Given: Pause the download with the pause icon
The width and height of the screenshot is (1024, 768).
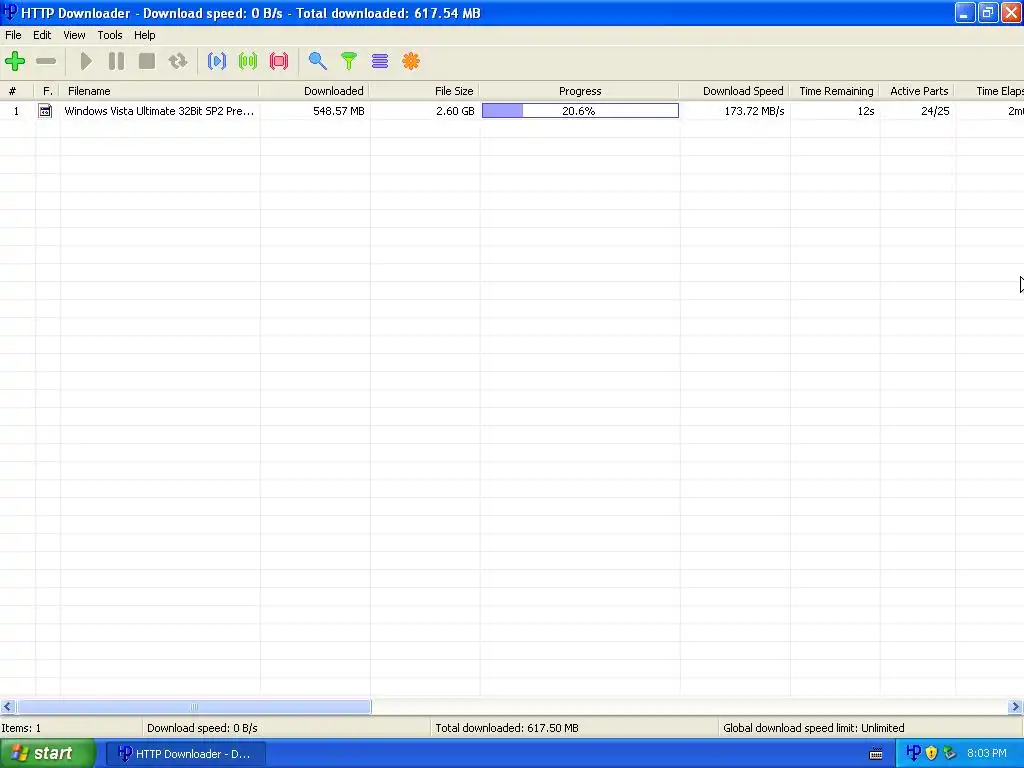Looking at the screenshot, I should pos(116,61).
